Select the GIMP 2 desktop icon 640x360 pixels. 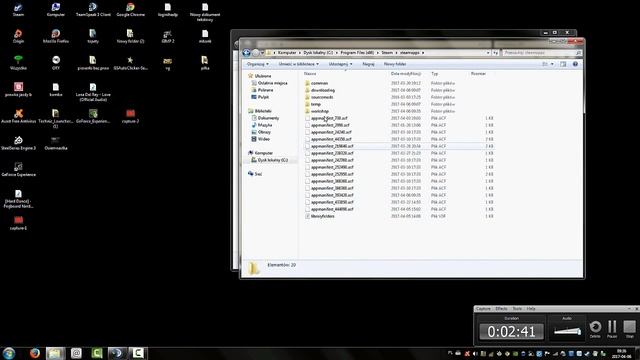[168, 36]
